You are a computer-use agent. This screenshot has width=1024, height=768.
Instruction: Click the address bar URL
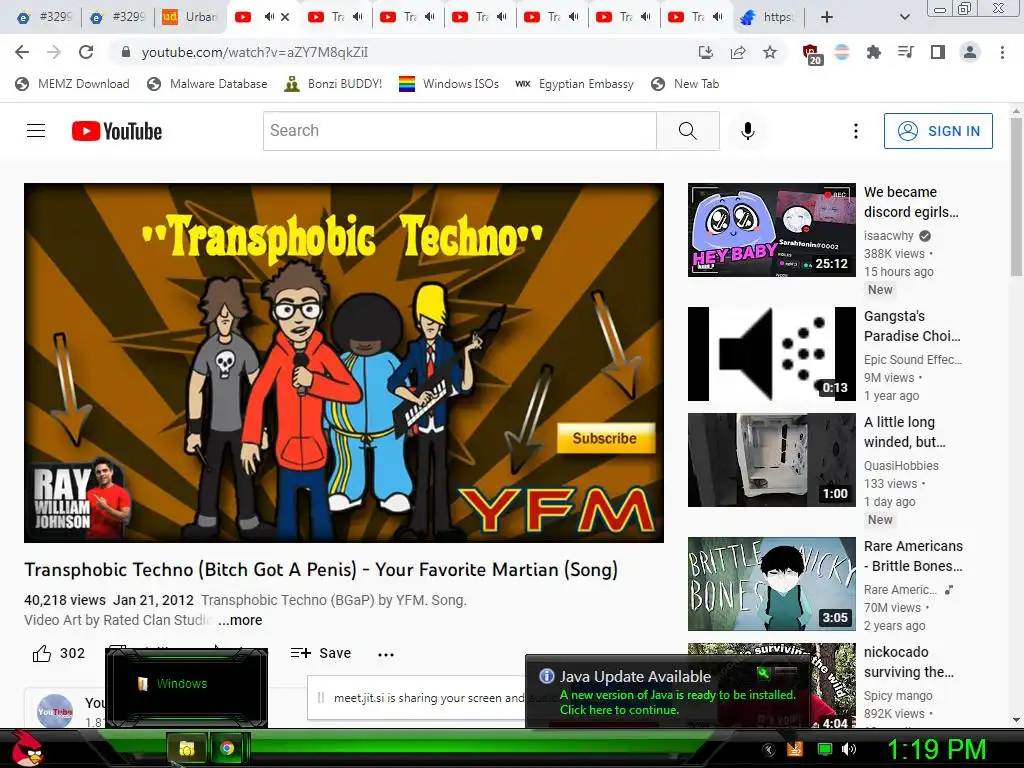click(255, 52)
